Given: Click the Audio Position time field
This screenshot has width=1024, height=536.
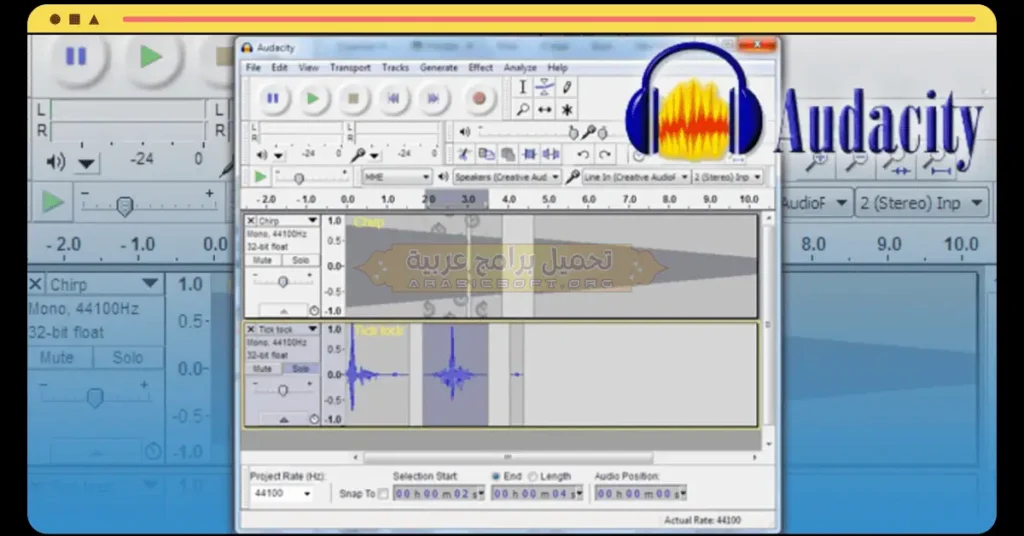Looking at the screenshot, I should 640,494.
